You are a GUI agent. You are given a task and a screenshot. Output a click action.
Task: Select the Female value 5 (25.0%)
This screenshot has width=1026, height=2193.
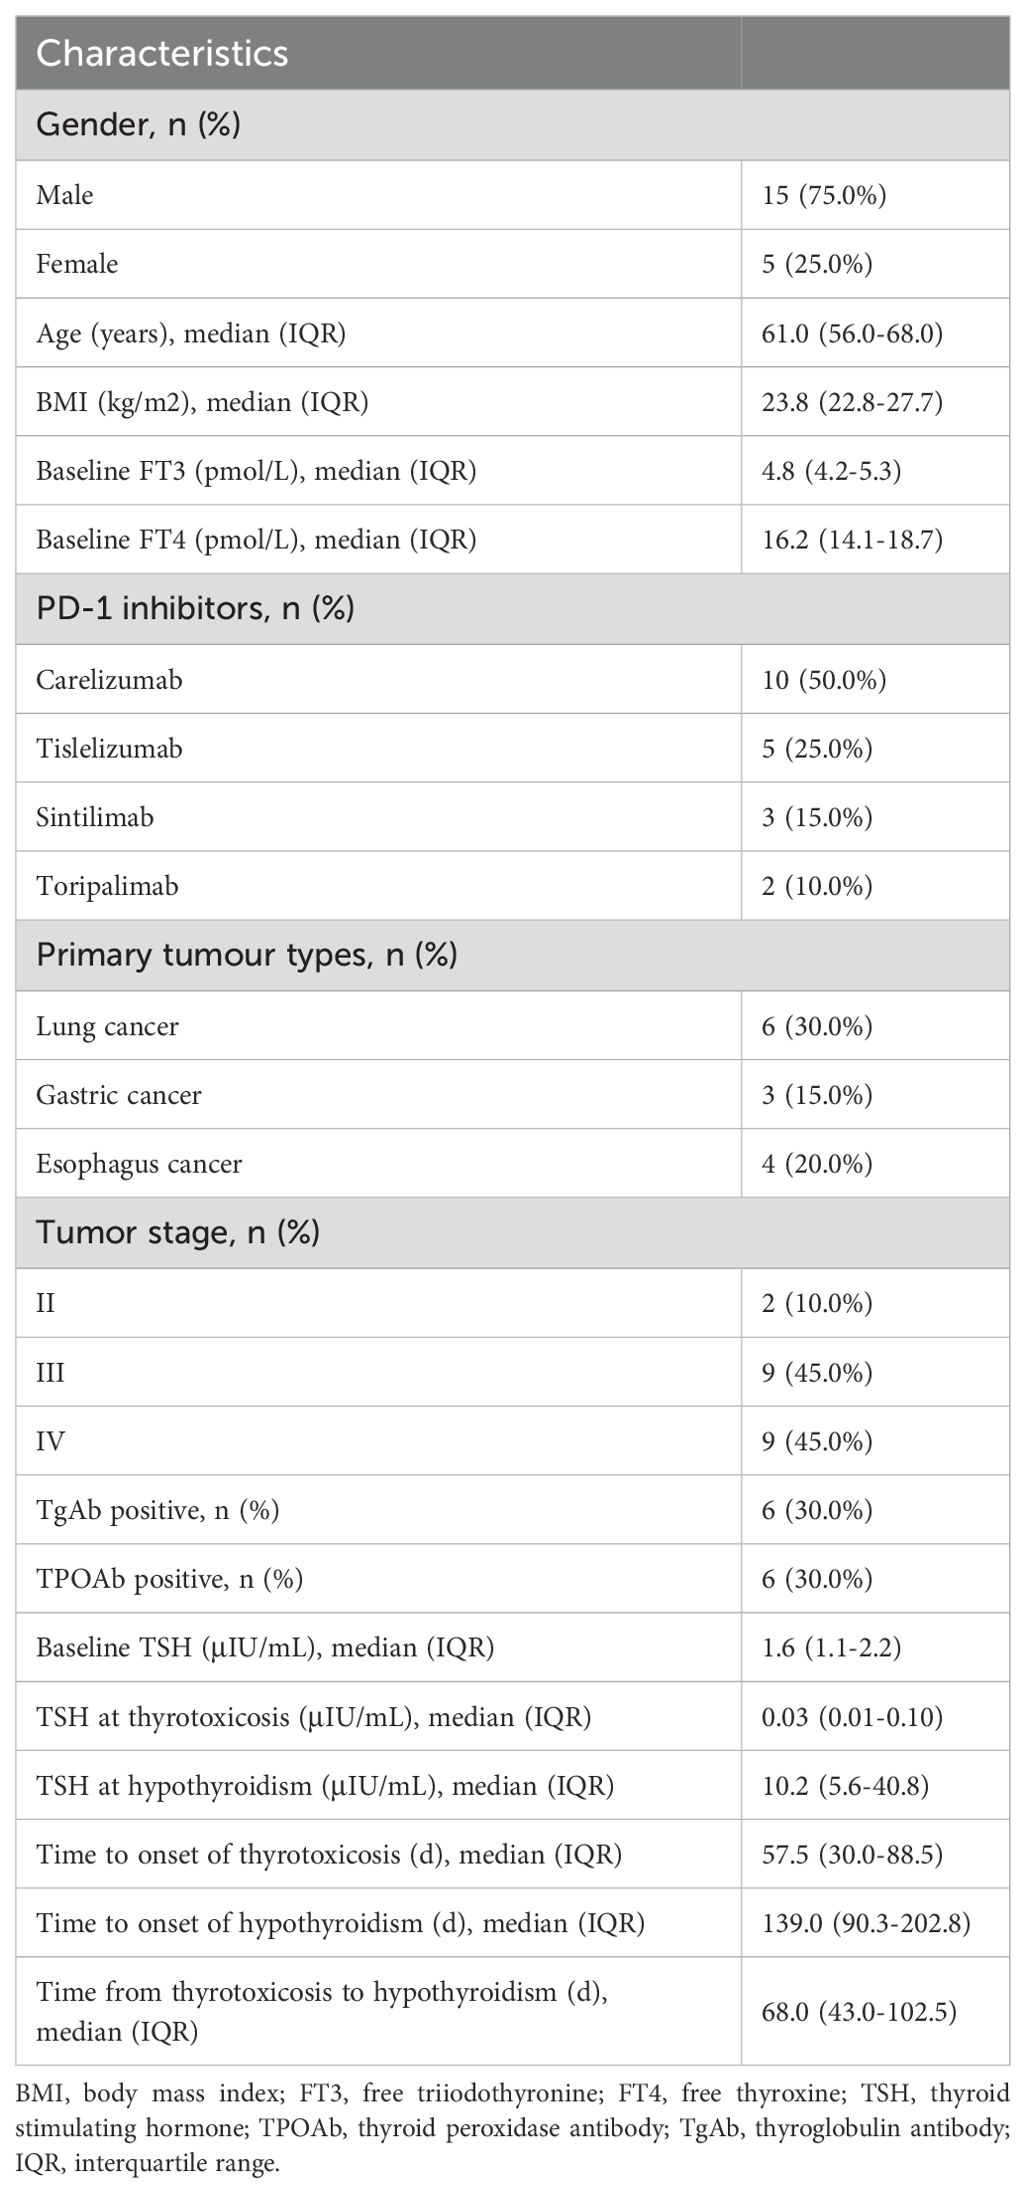tap(817, 263)
